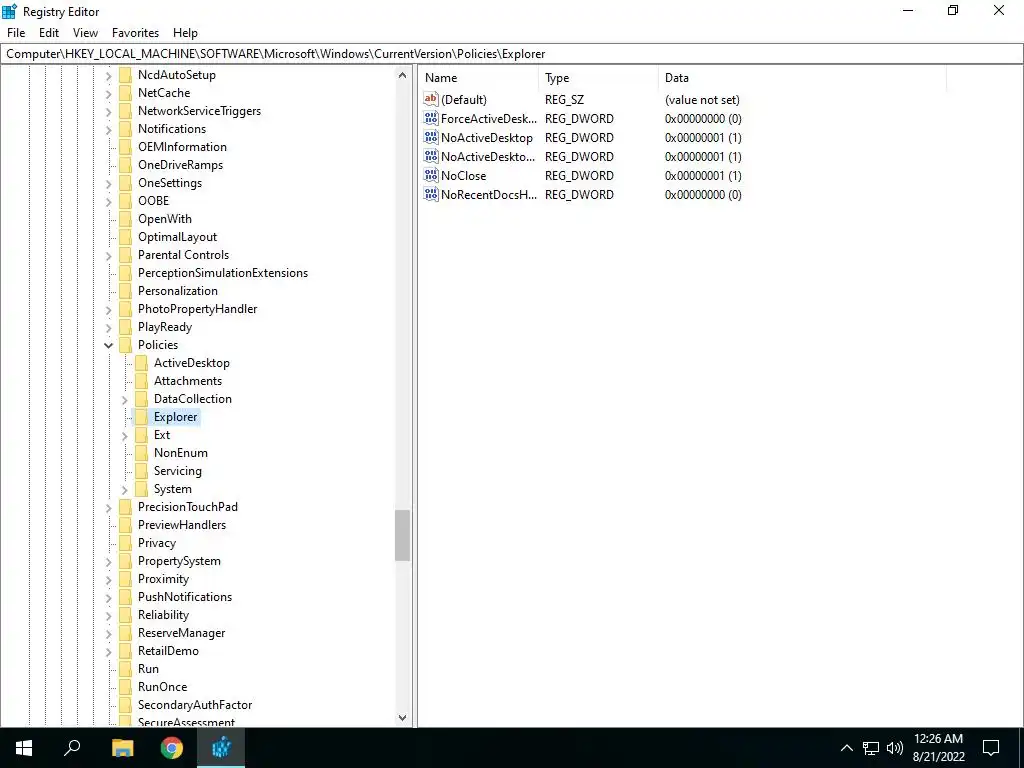Image resolution: width=1024 pixels, height=768 pixels.
Task: Open the network status tray icon
Action: point(871,748)
